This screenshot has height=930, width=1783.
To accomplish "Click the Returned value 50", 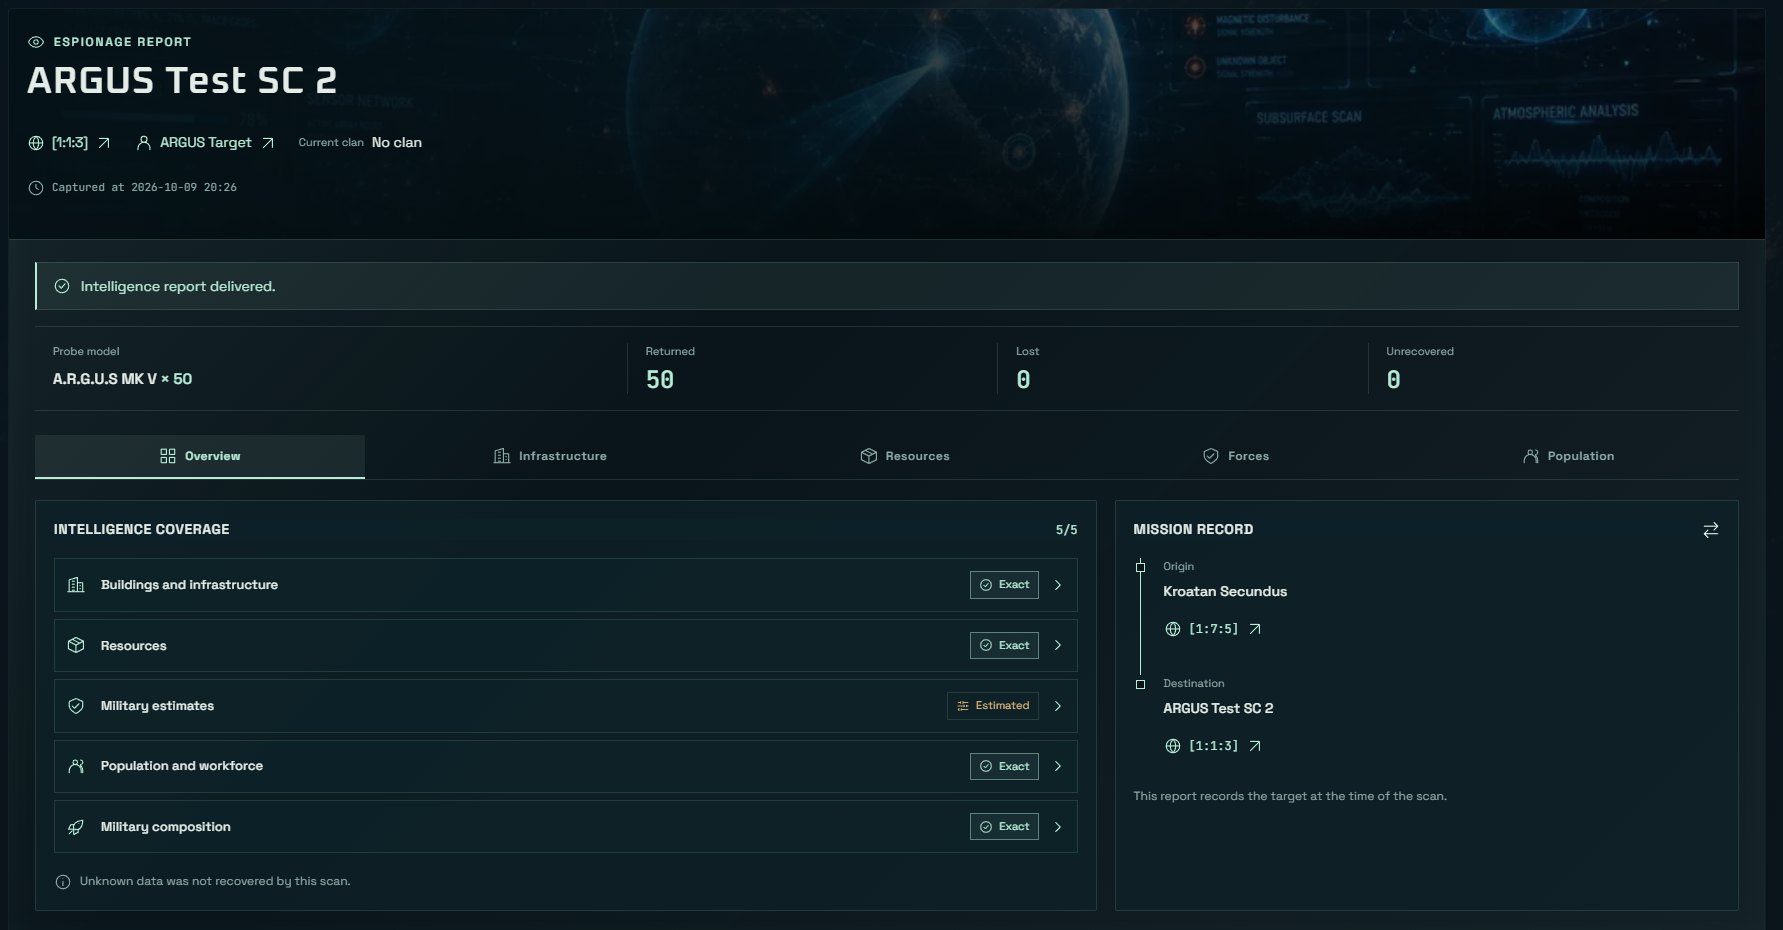I will [660, 380].
